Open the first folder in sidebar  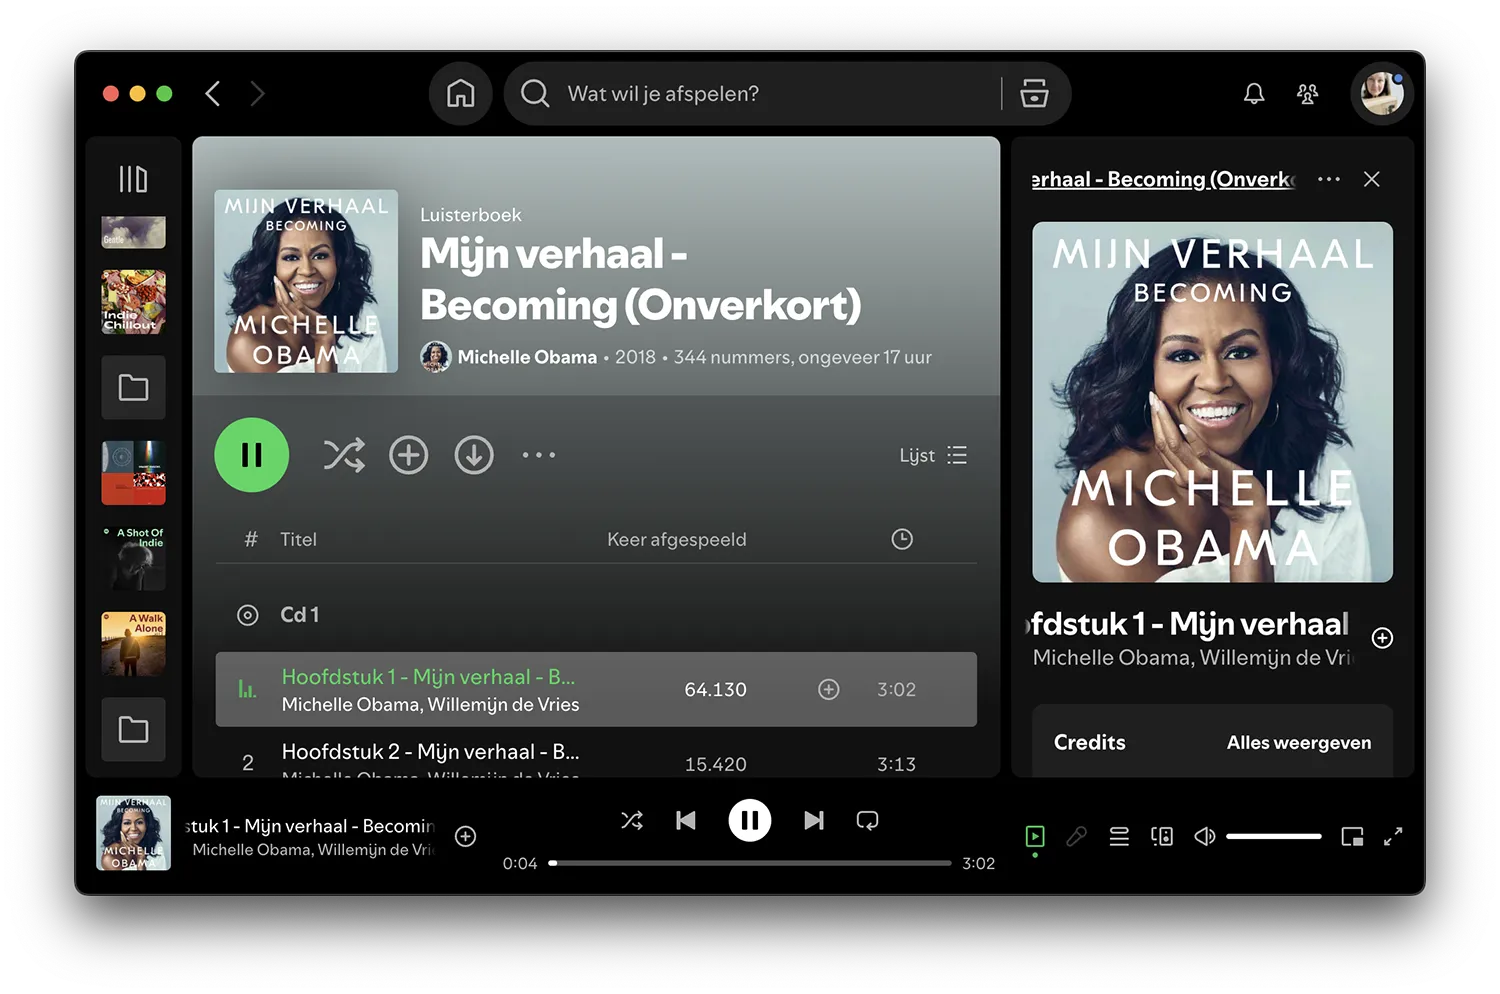133,387
